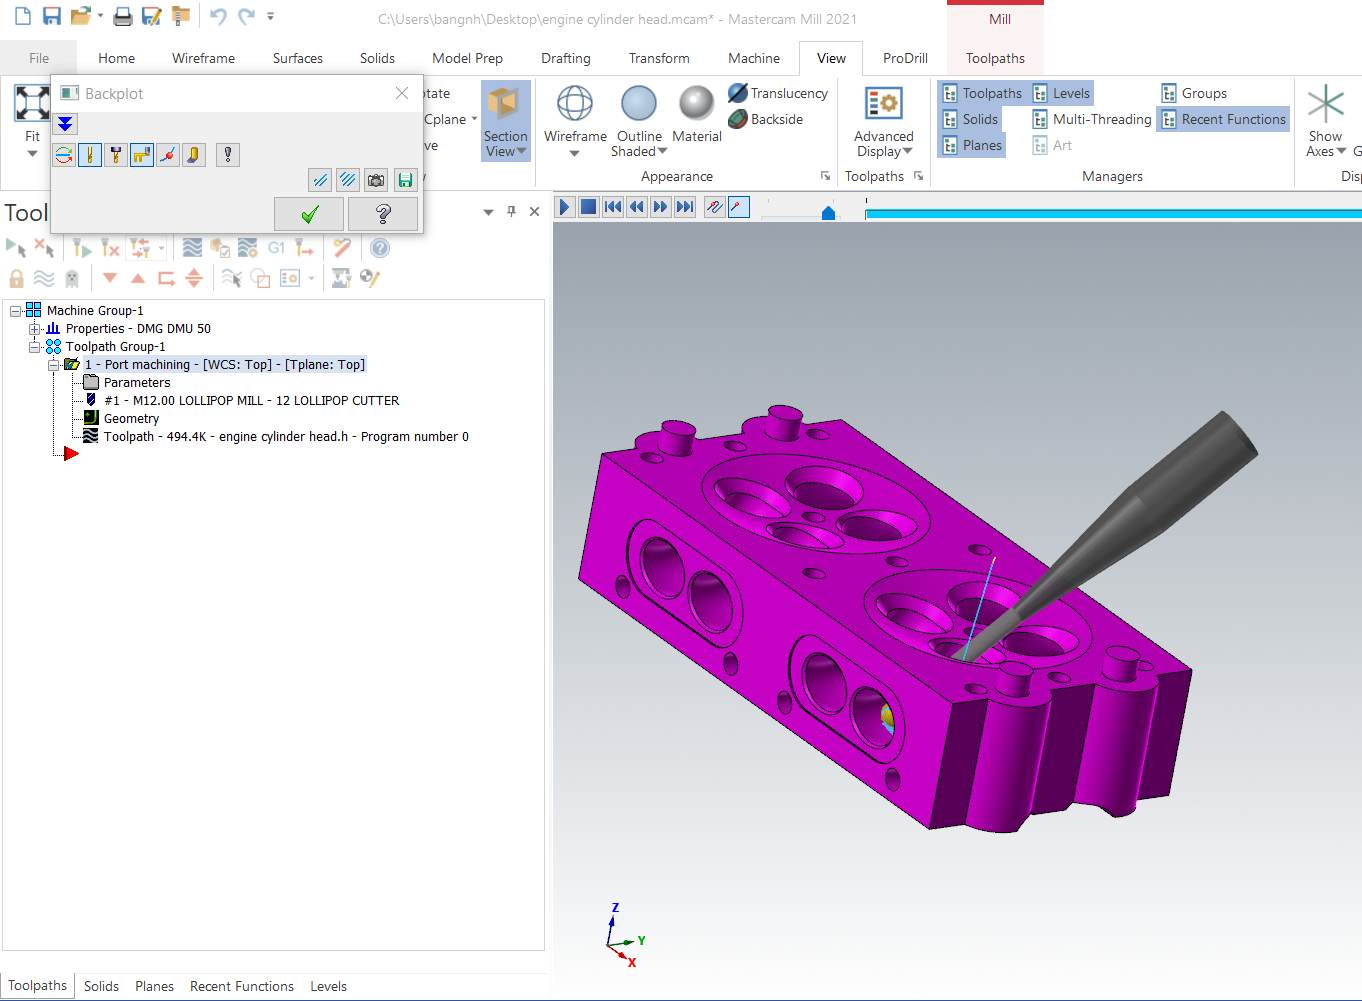Collapse the Machine Group-1 tree node

point(16,311)
